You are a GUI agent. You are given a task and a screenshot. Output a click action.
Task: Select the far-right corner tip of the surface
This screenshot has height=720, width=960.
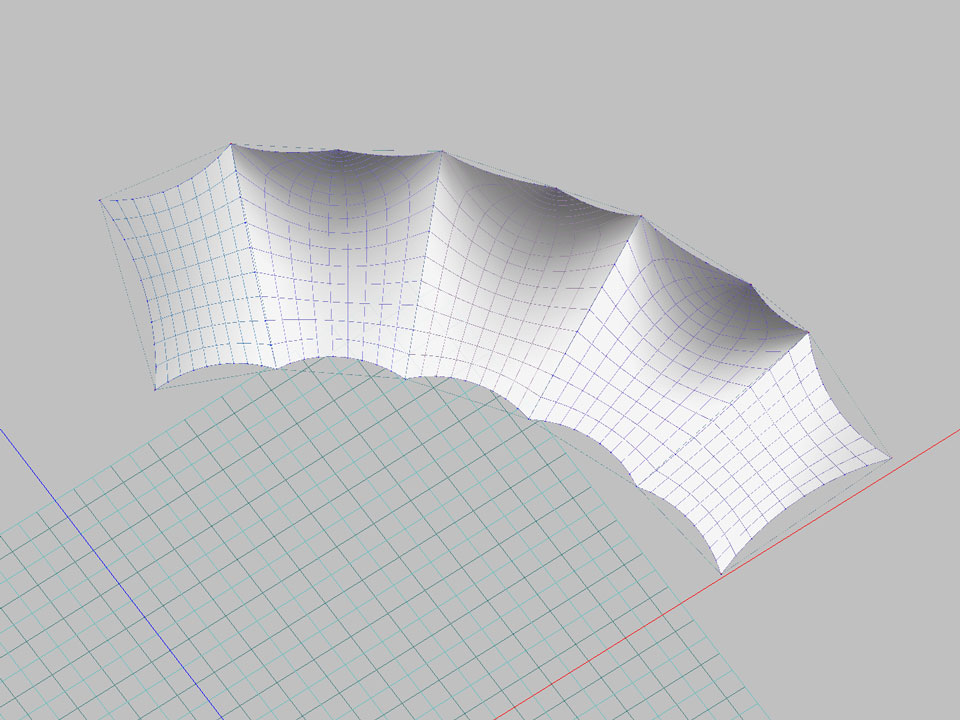click(889, 460)
